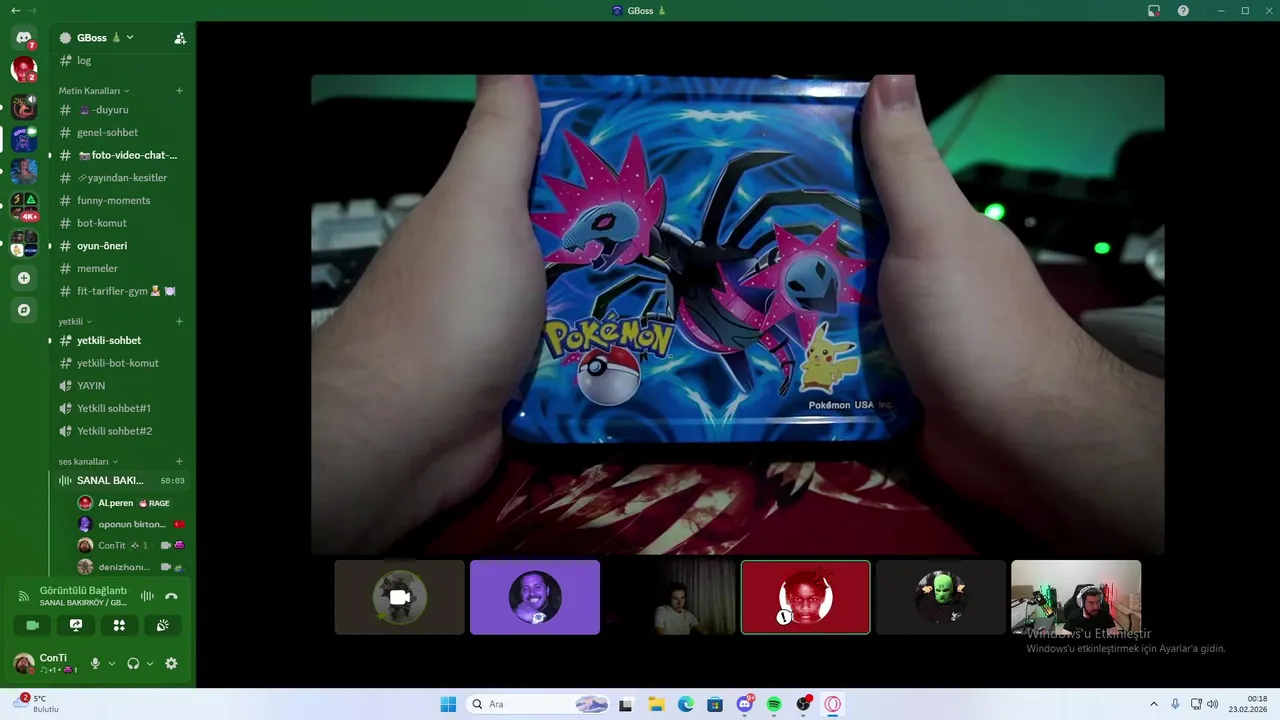The image size is (1280, 720).
Task: Open the genel-sohbet channel
Action: coord(120,132)
